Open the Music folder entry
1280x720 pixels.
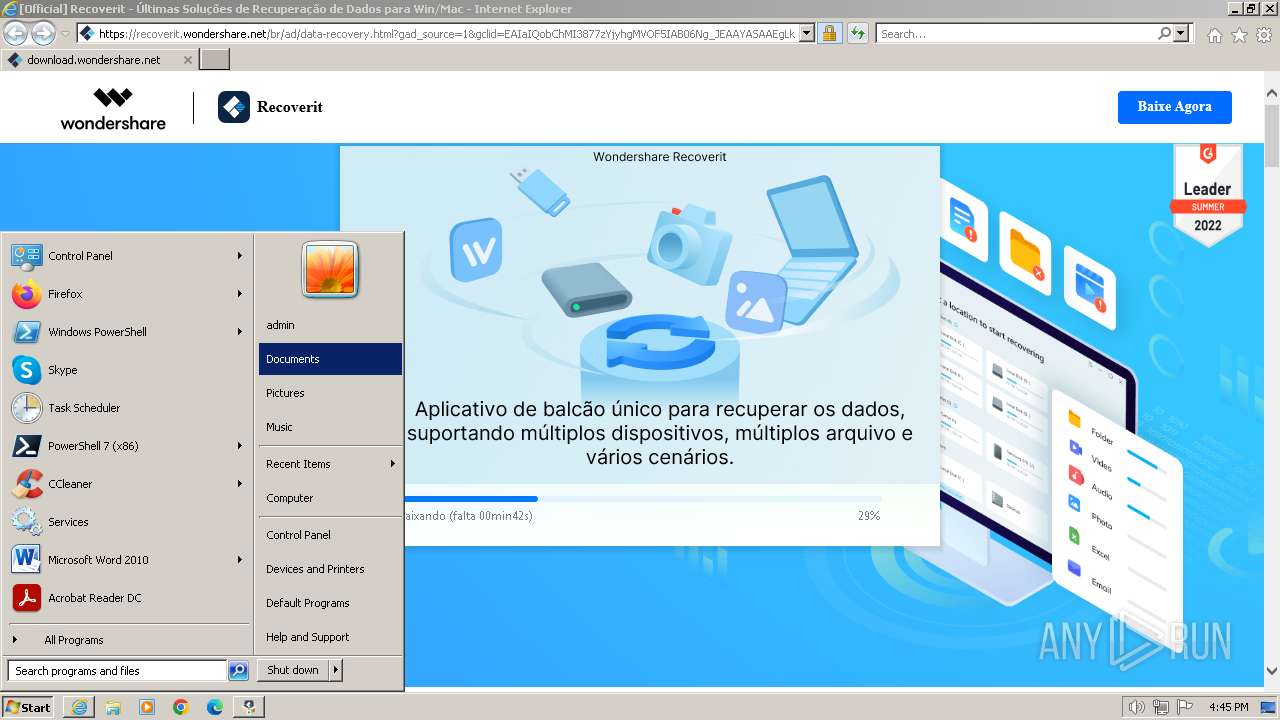[330, 427]
